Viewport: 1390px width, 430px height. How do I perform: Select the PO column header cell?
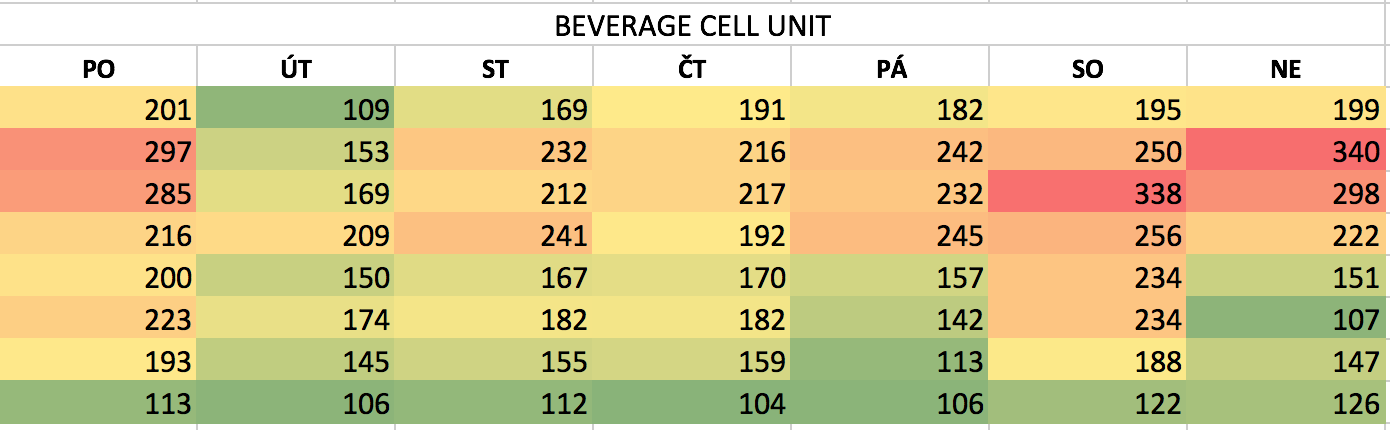pyautogui.click(x=98, y=69)
